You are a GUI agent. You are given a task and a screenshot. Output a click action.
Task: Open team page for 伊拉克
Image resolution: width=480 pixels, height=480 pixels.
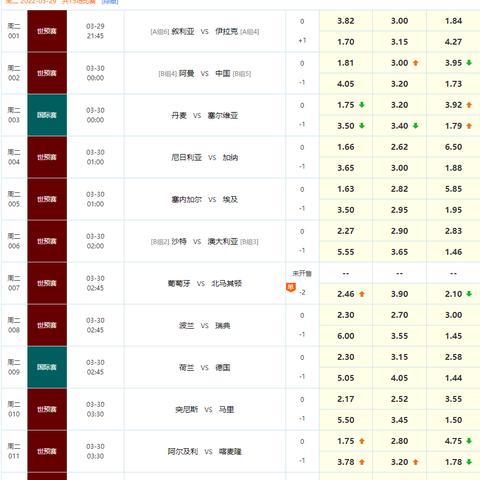pos(227,32)
